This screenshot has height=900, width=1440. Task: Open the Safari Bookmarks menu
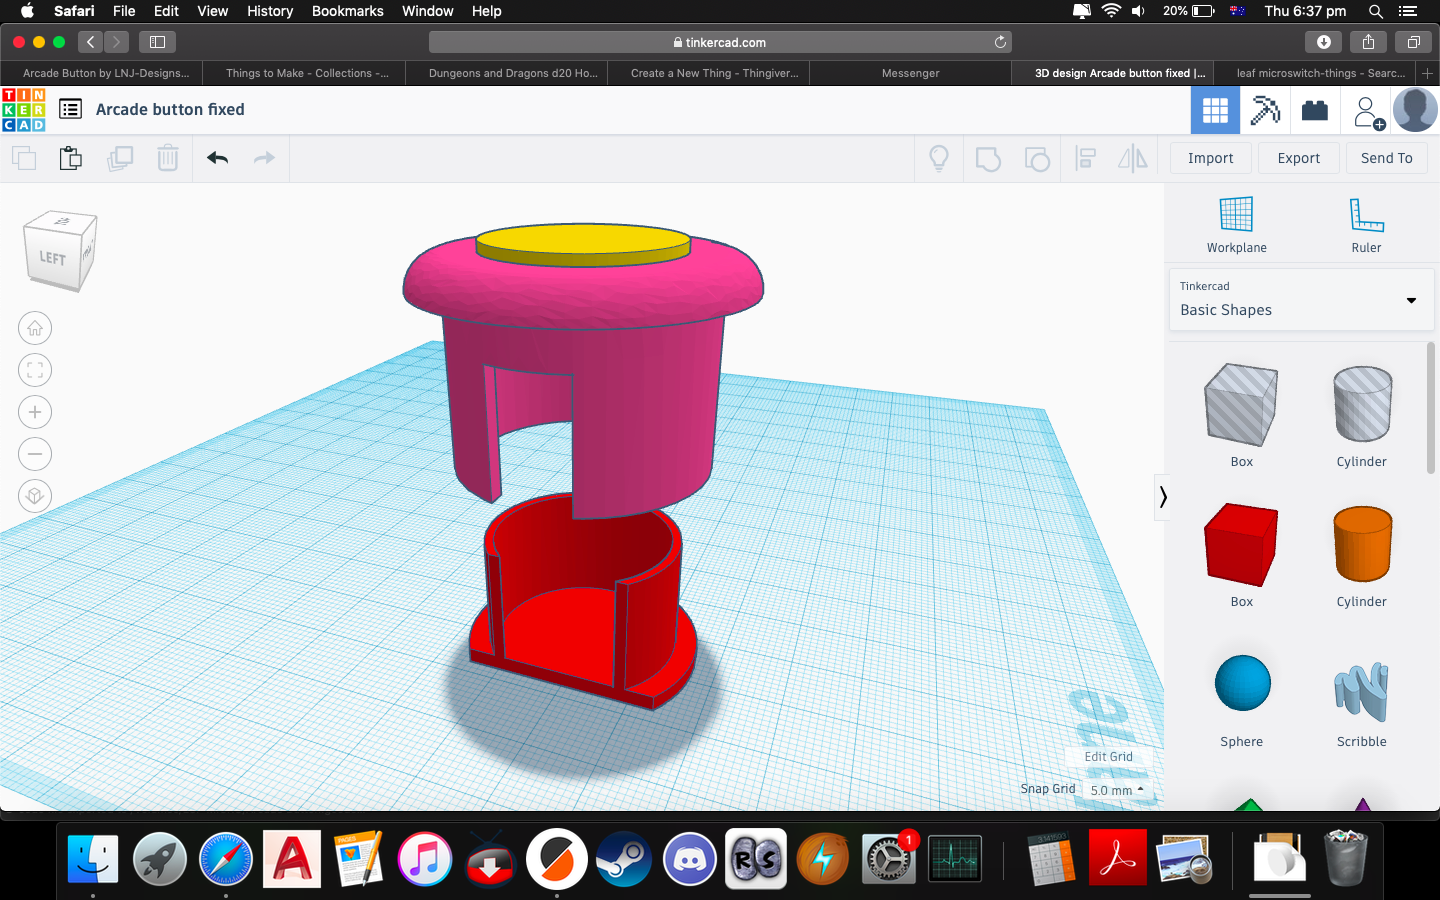tap(347, 11)
